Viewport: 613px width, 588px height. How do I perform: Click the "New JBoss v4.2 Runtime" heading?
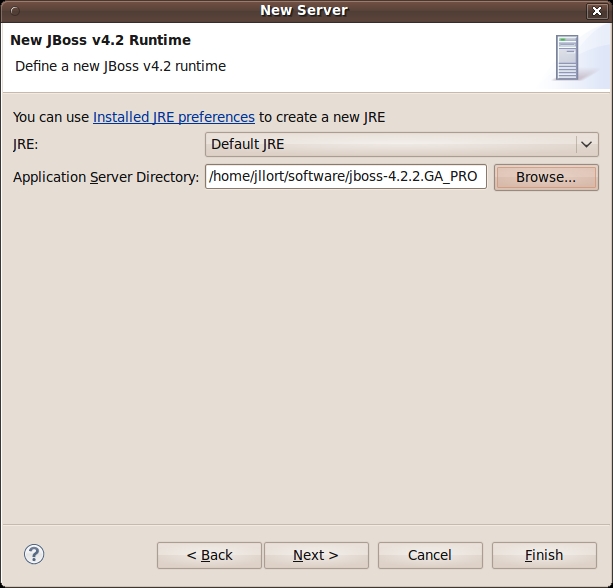[100, 40]
